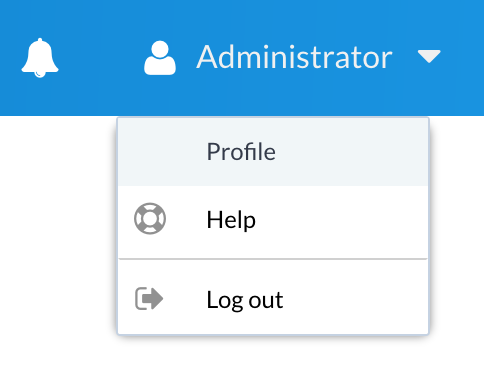Click the Administrator username label
This screenshot has width=484, height=366.
point(294,57)
